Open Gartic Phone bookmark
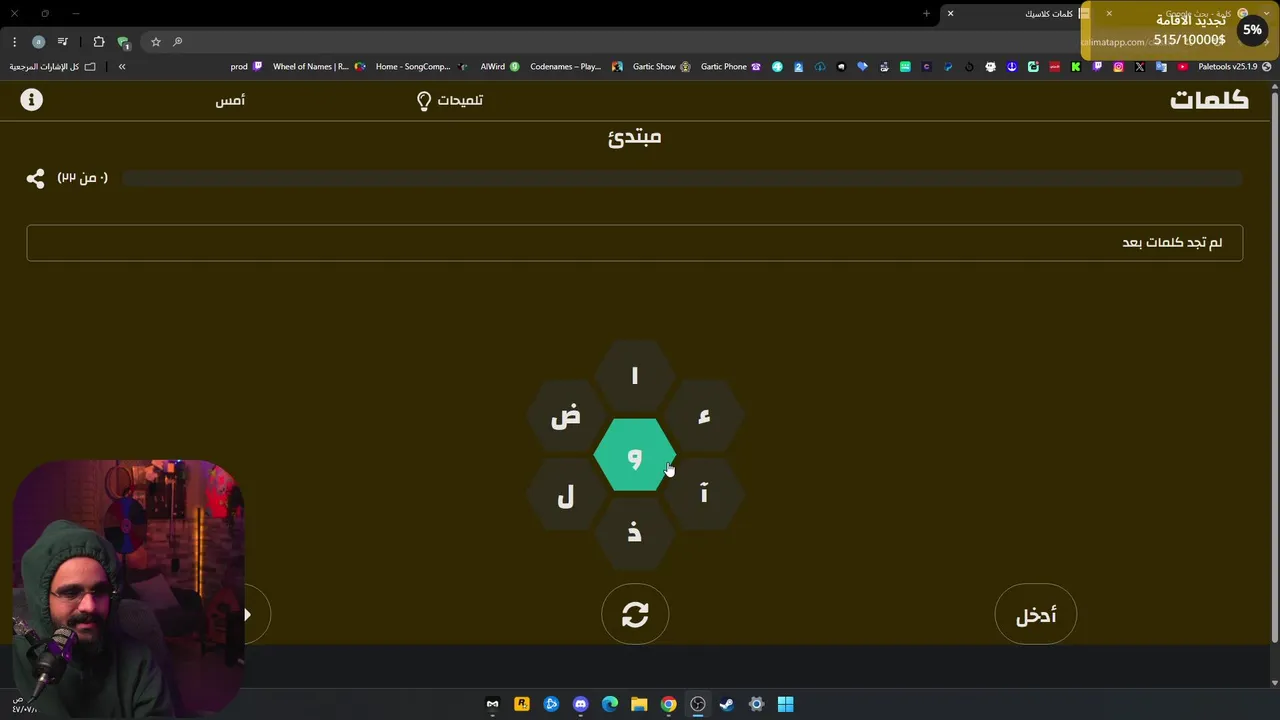The height and width of the screenshot is (720, 1280). 731,67
